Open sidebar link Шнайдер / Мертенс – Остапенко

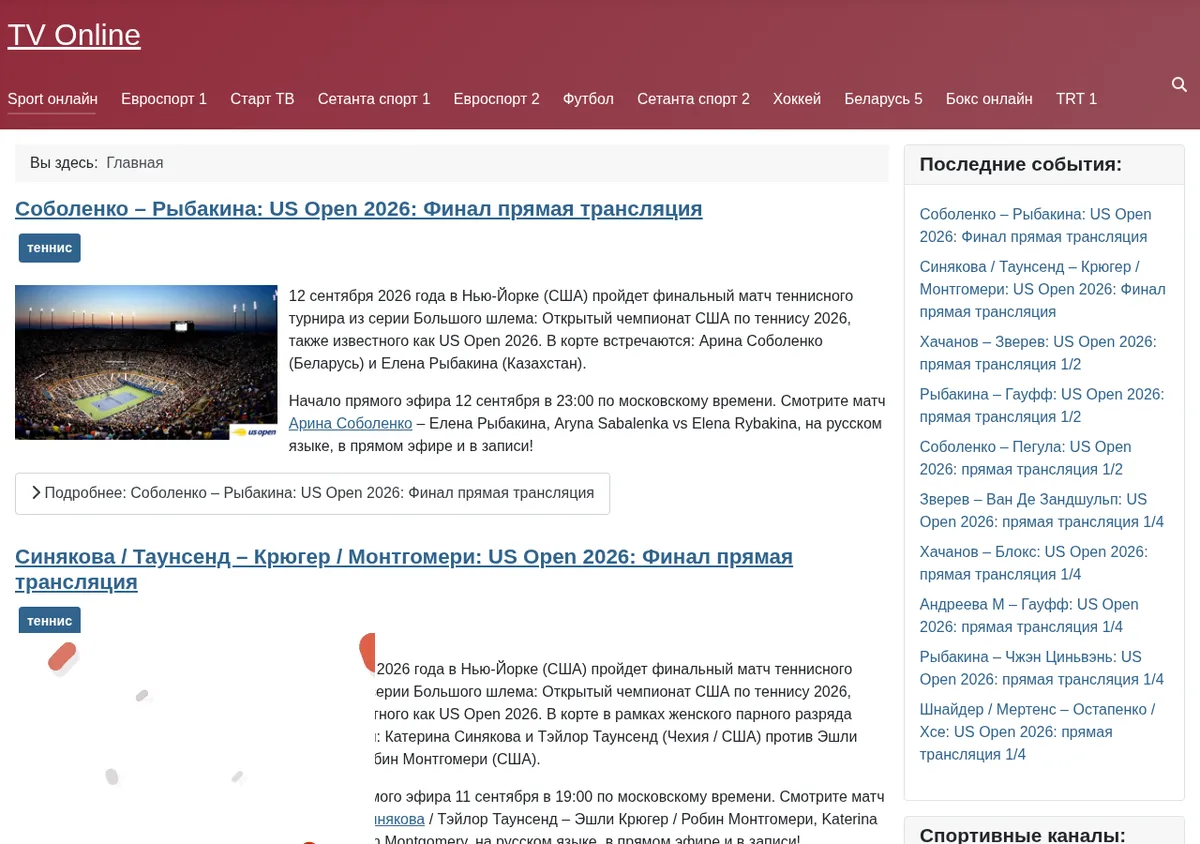[x=1037, y=731]
